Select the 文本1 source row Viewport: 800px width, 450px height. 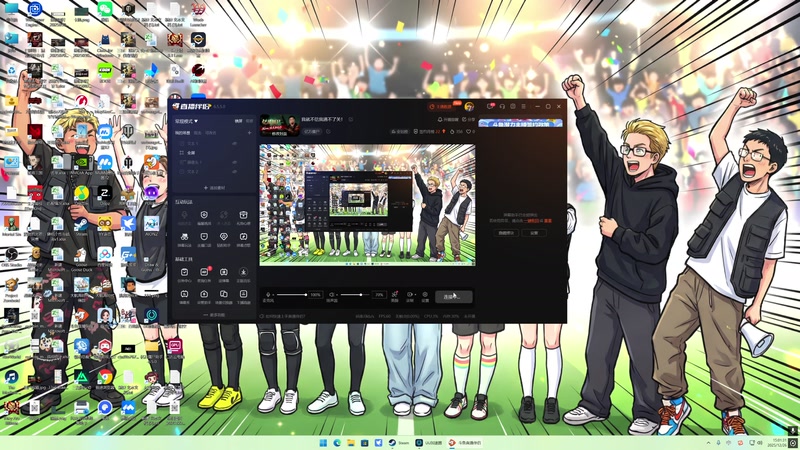214,144
